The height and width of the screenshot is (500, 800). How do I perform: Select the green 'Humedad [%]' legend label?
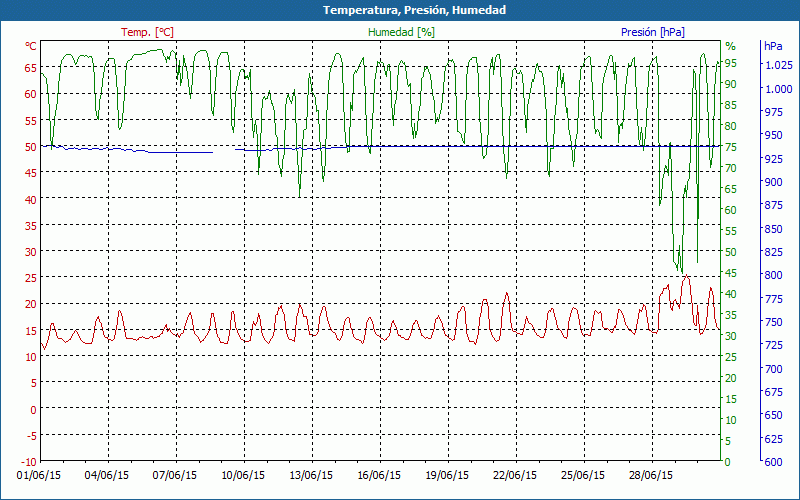click(x=401, y=32)
